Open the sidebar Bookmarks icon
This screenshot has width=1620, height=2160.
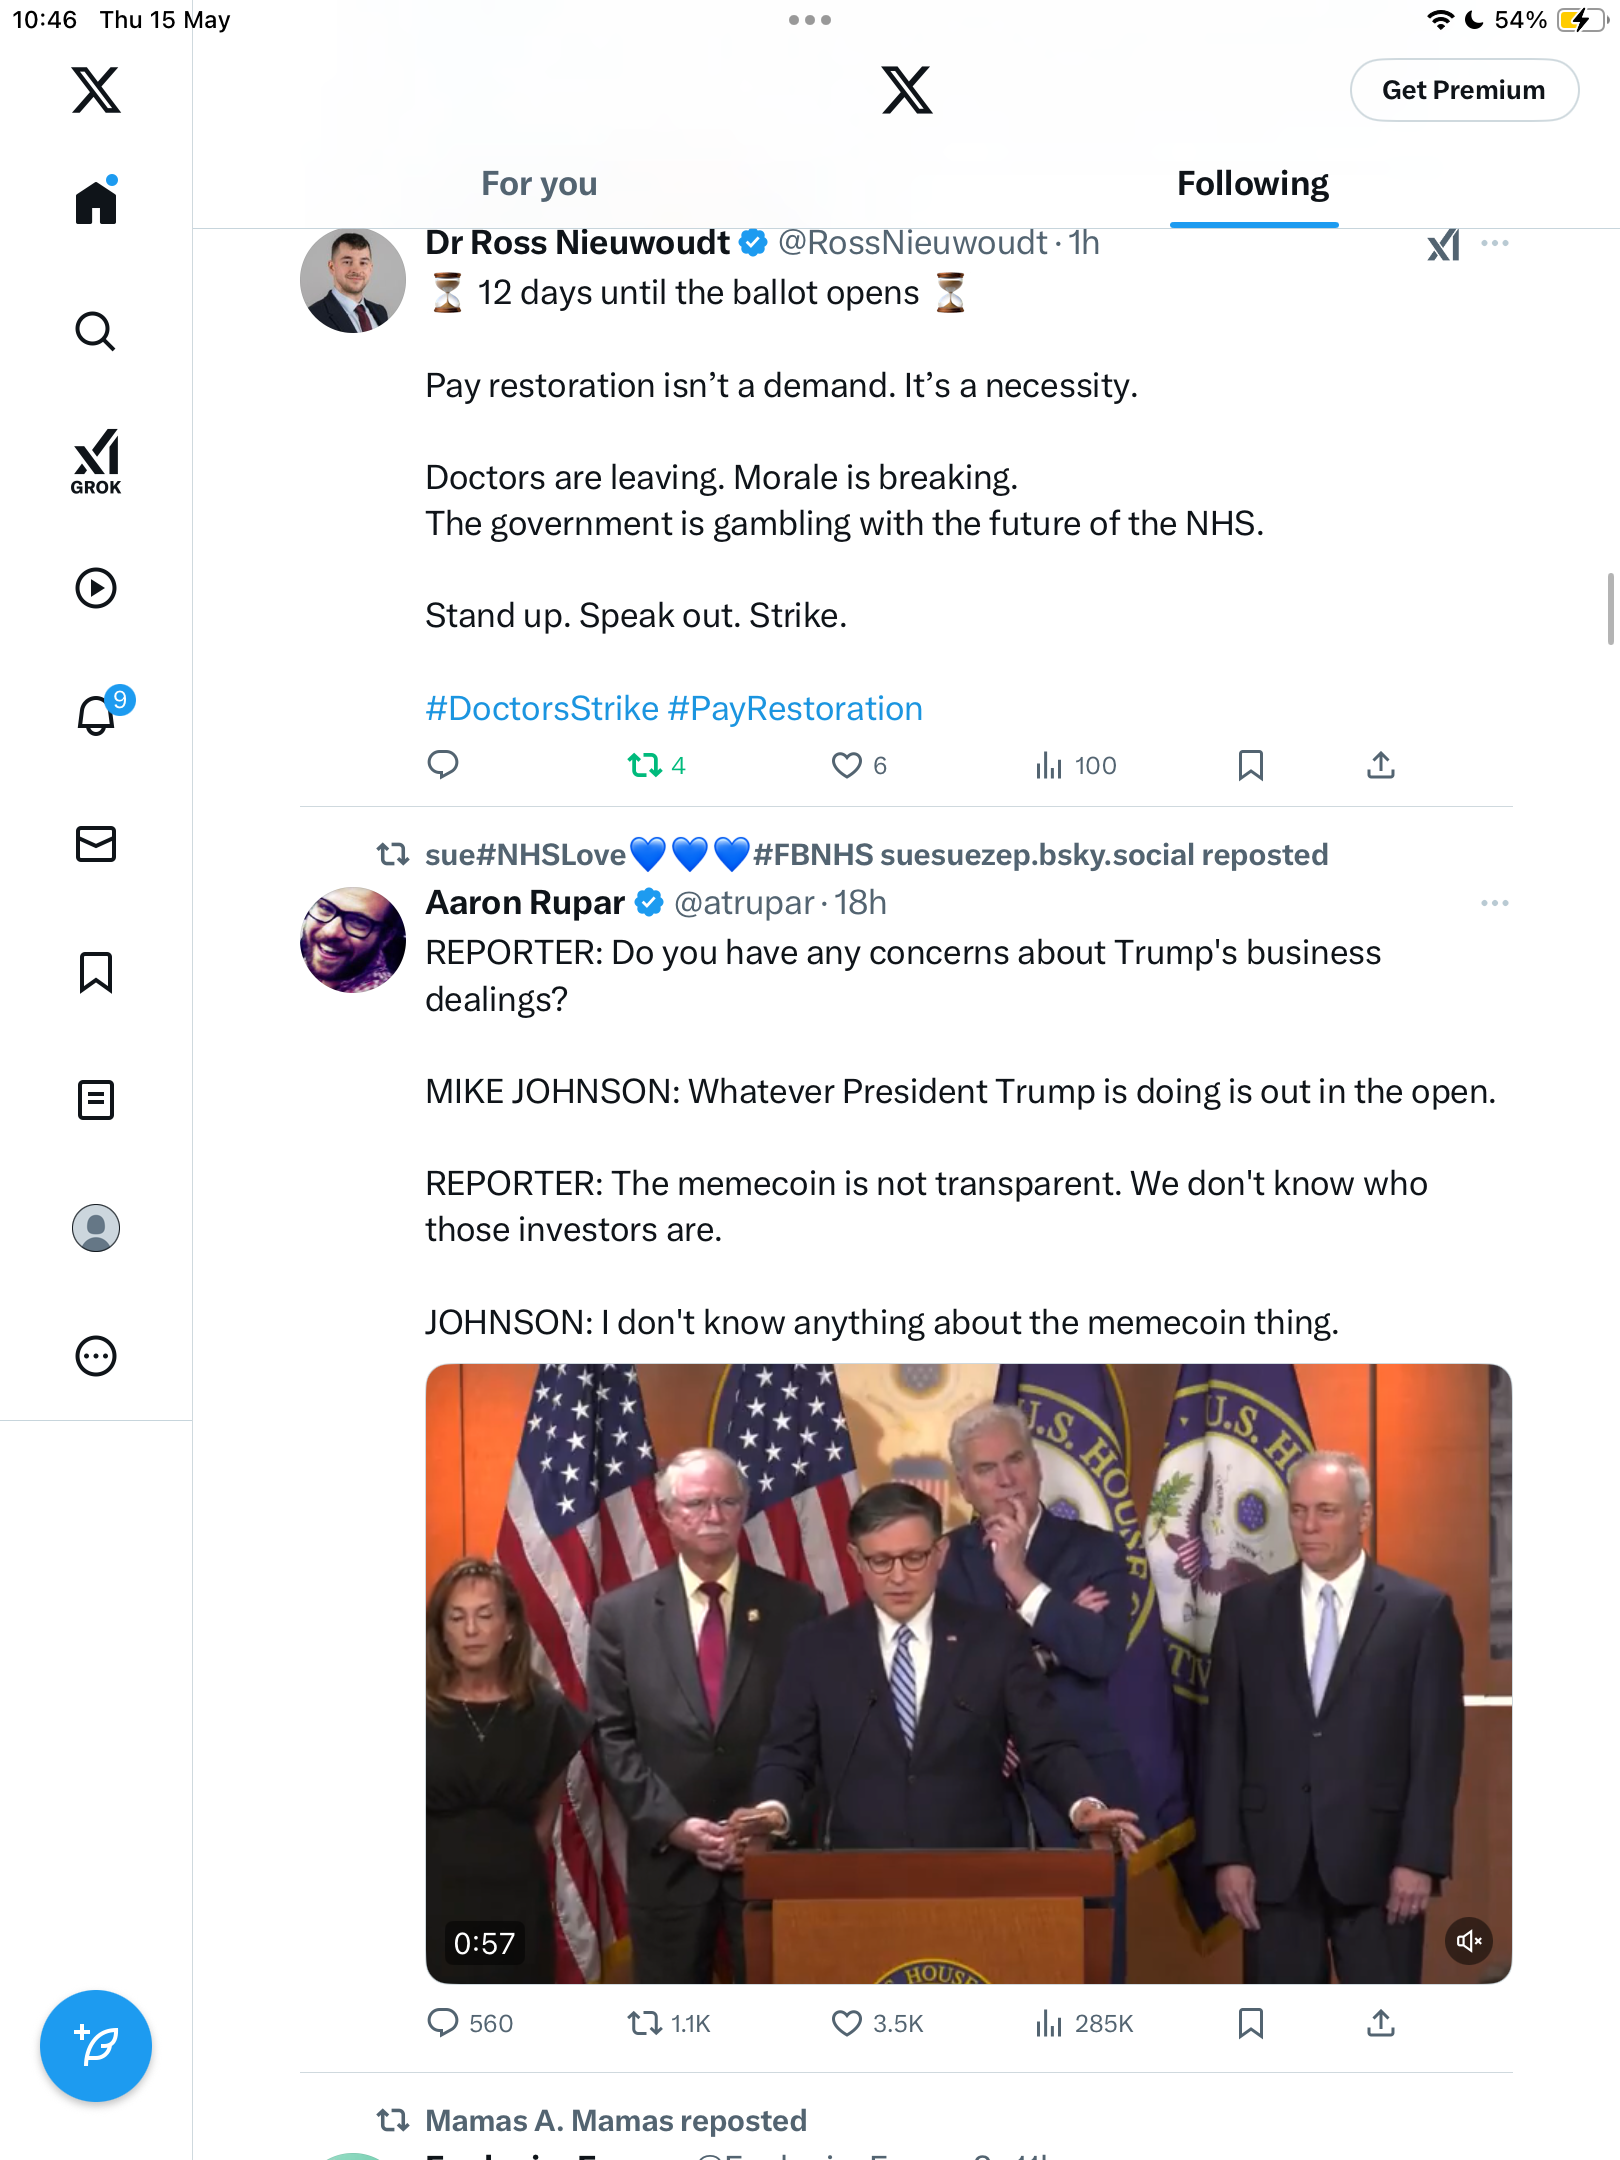click(x=96, y=972)
